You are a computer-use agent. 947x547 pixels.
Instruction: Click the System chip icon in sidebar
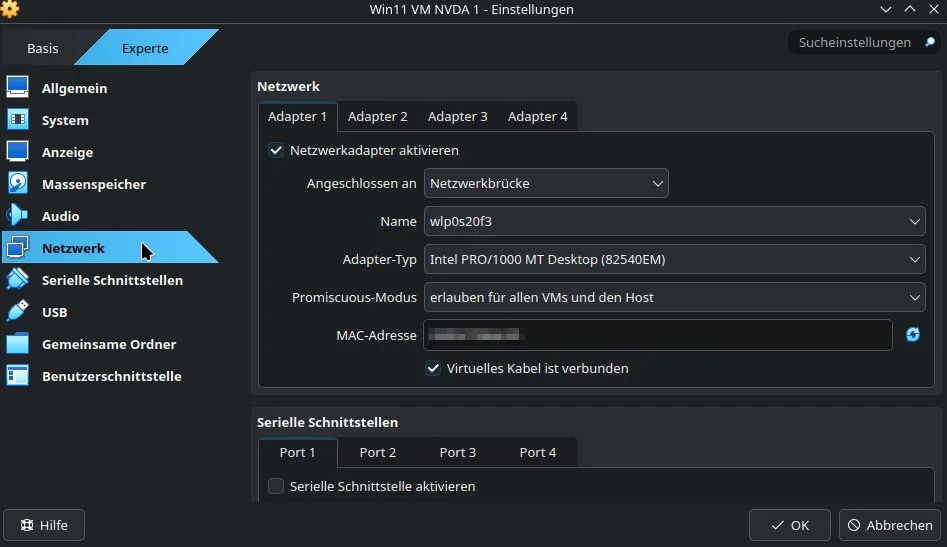click(x=18, y=120)
